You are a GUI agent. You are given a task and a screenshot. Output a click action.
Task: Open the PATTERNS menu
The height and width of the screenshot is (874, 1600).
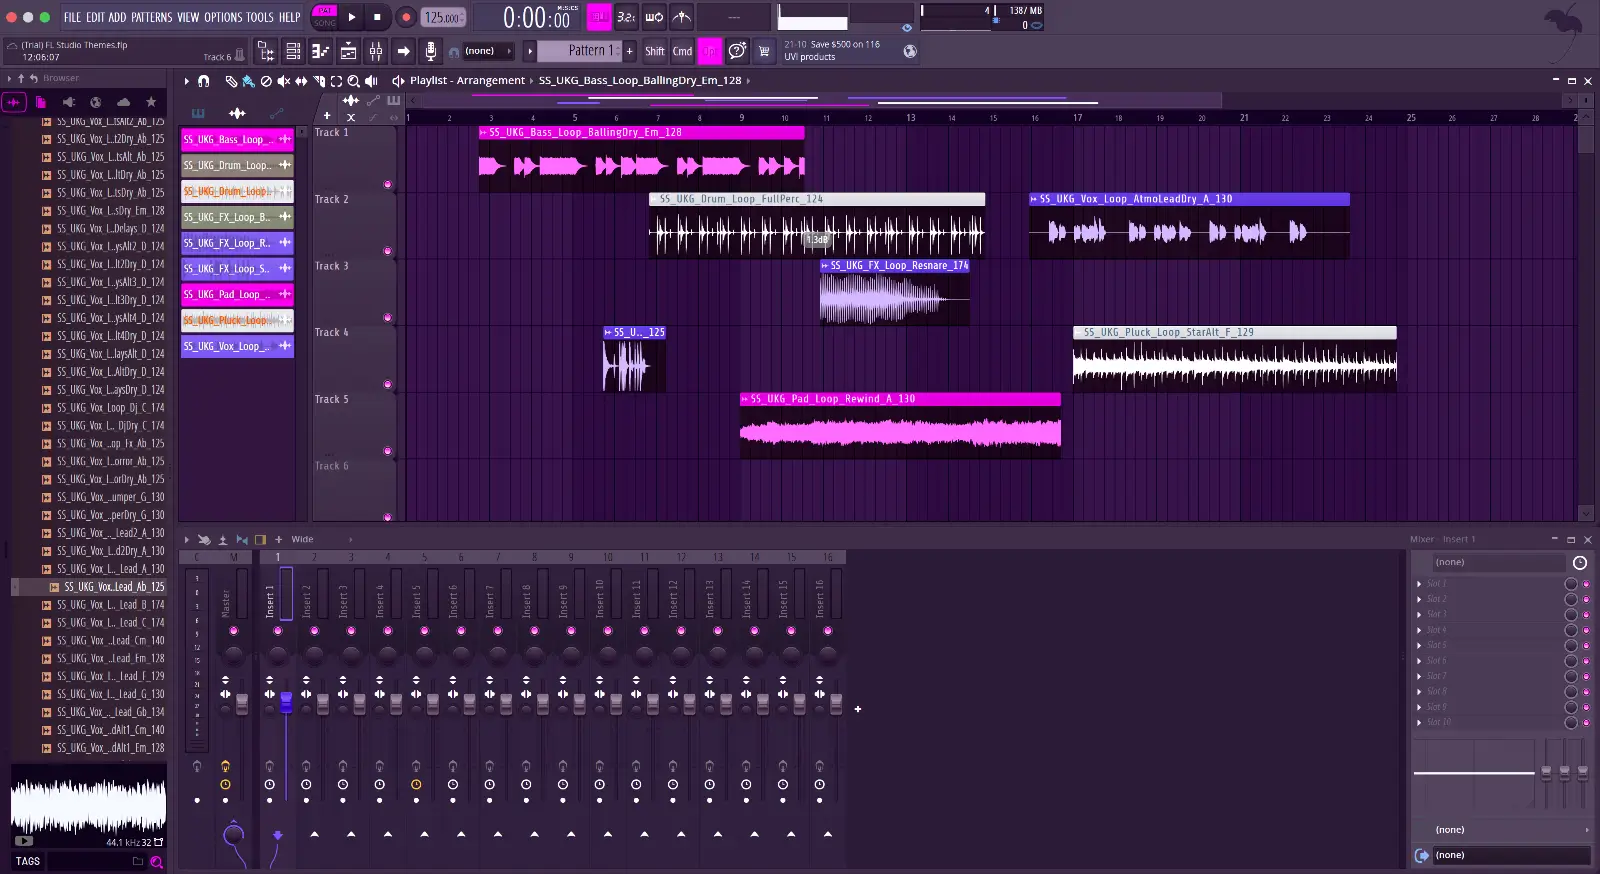[x=152, y=17]
